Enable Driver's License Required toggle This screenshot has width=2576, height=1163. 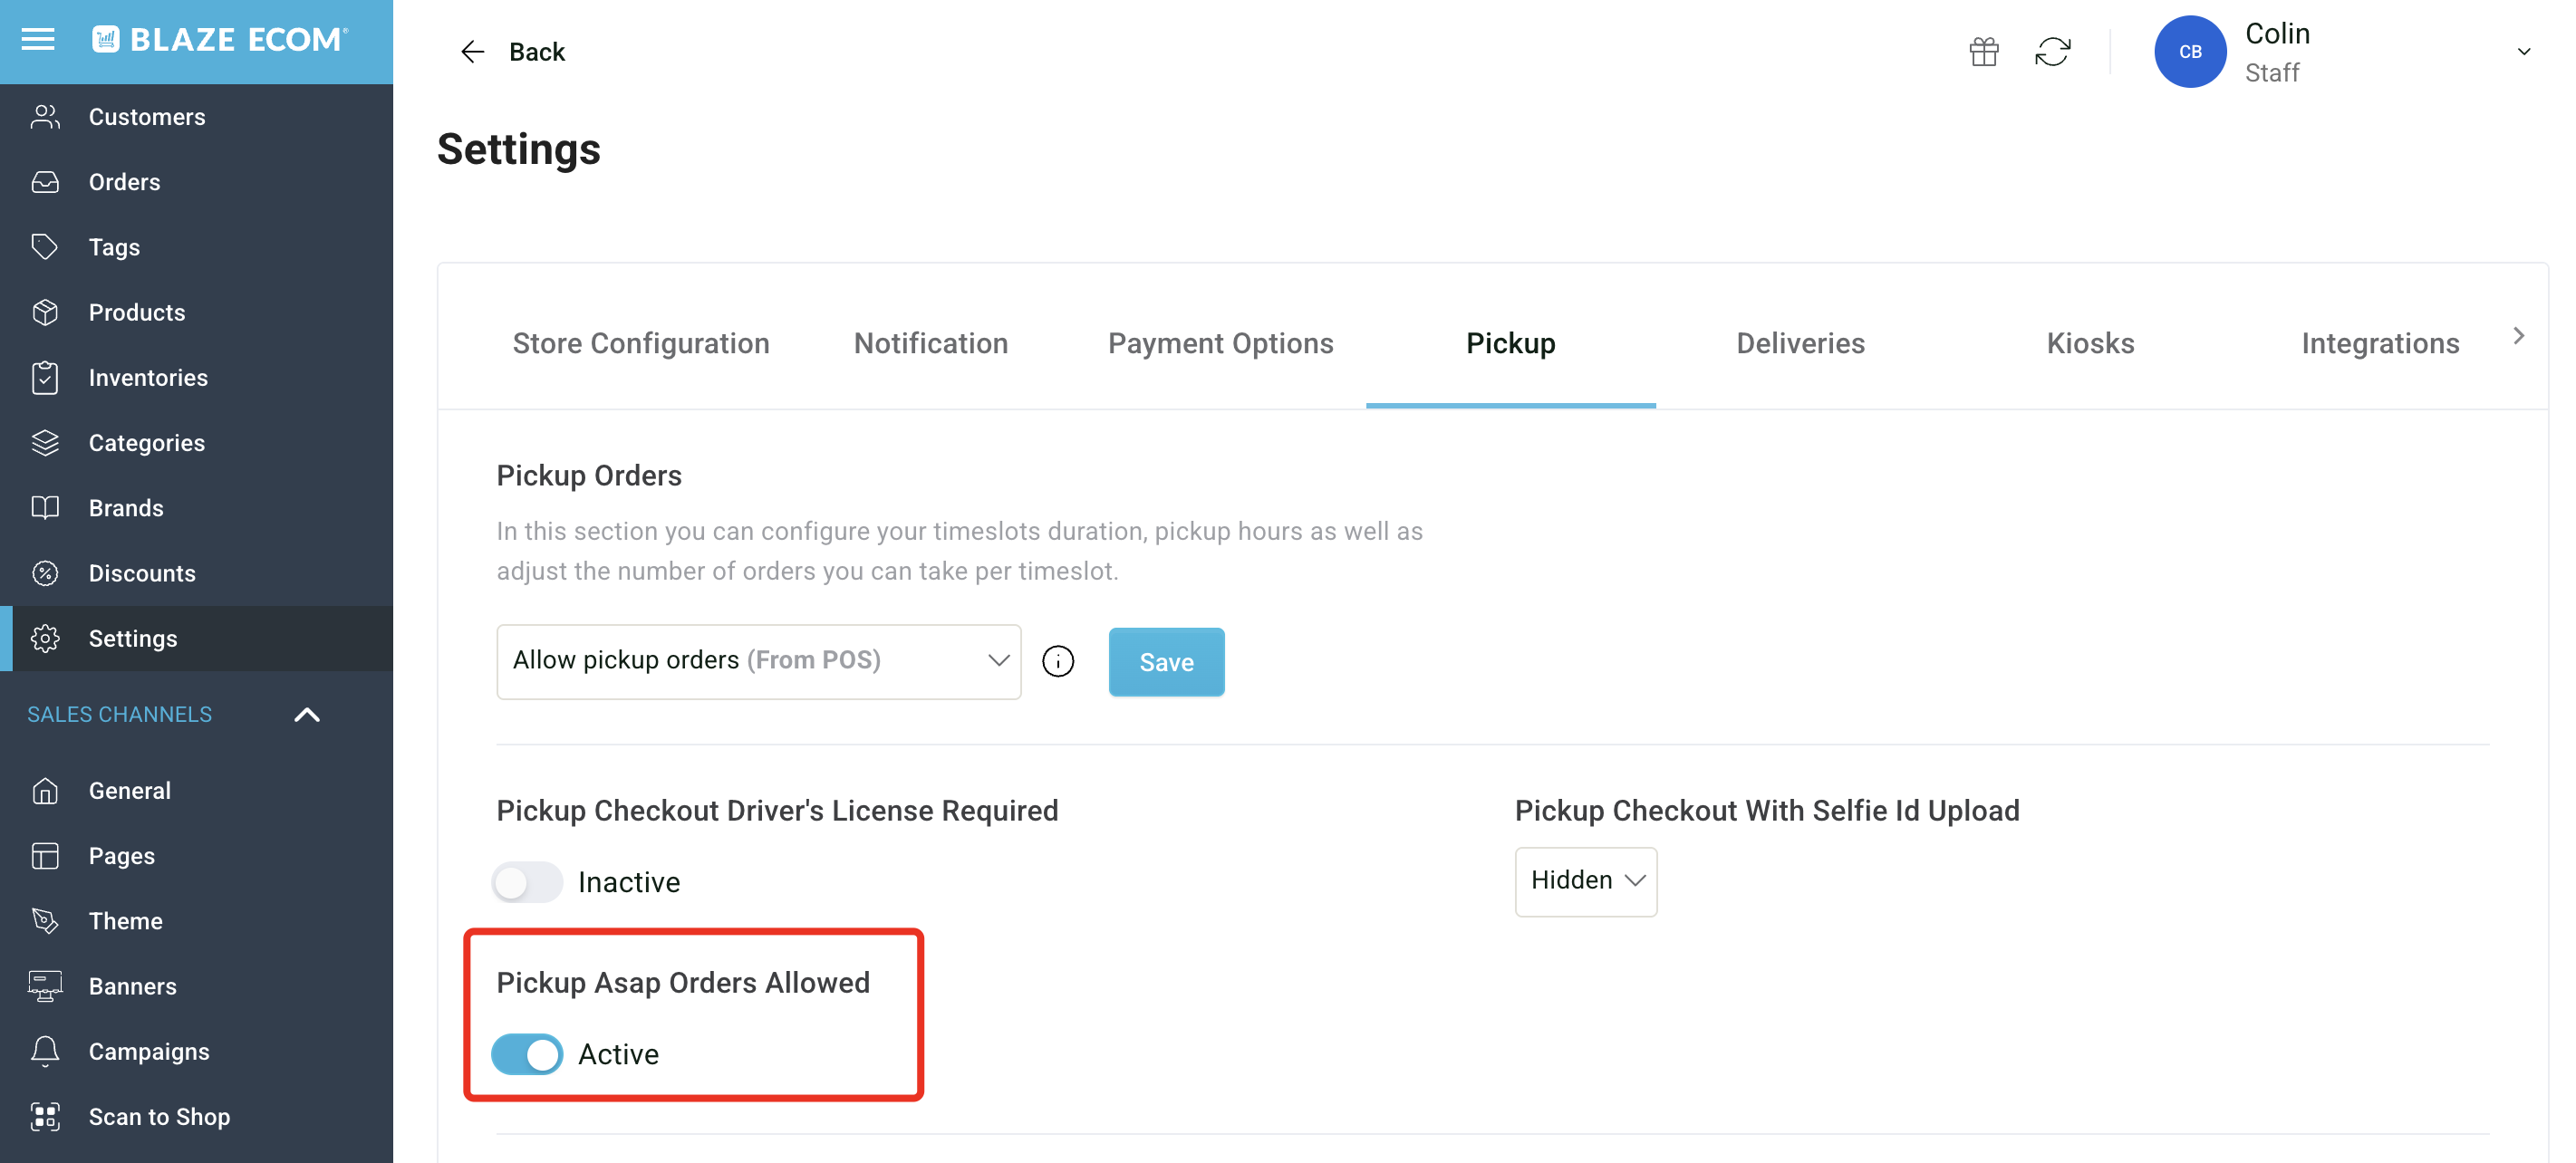pos(527,882)
